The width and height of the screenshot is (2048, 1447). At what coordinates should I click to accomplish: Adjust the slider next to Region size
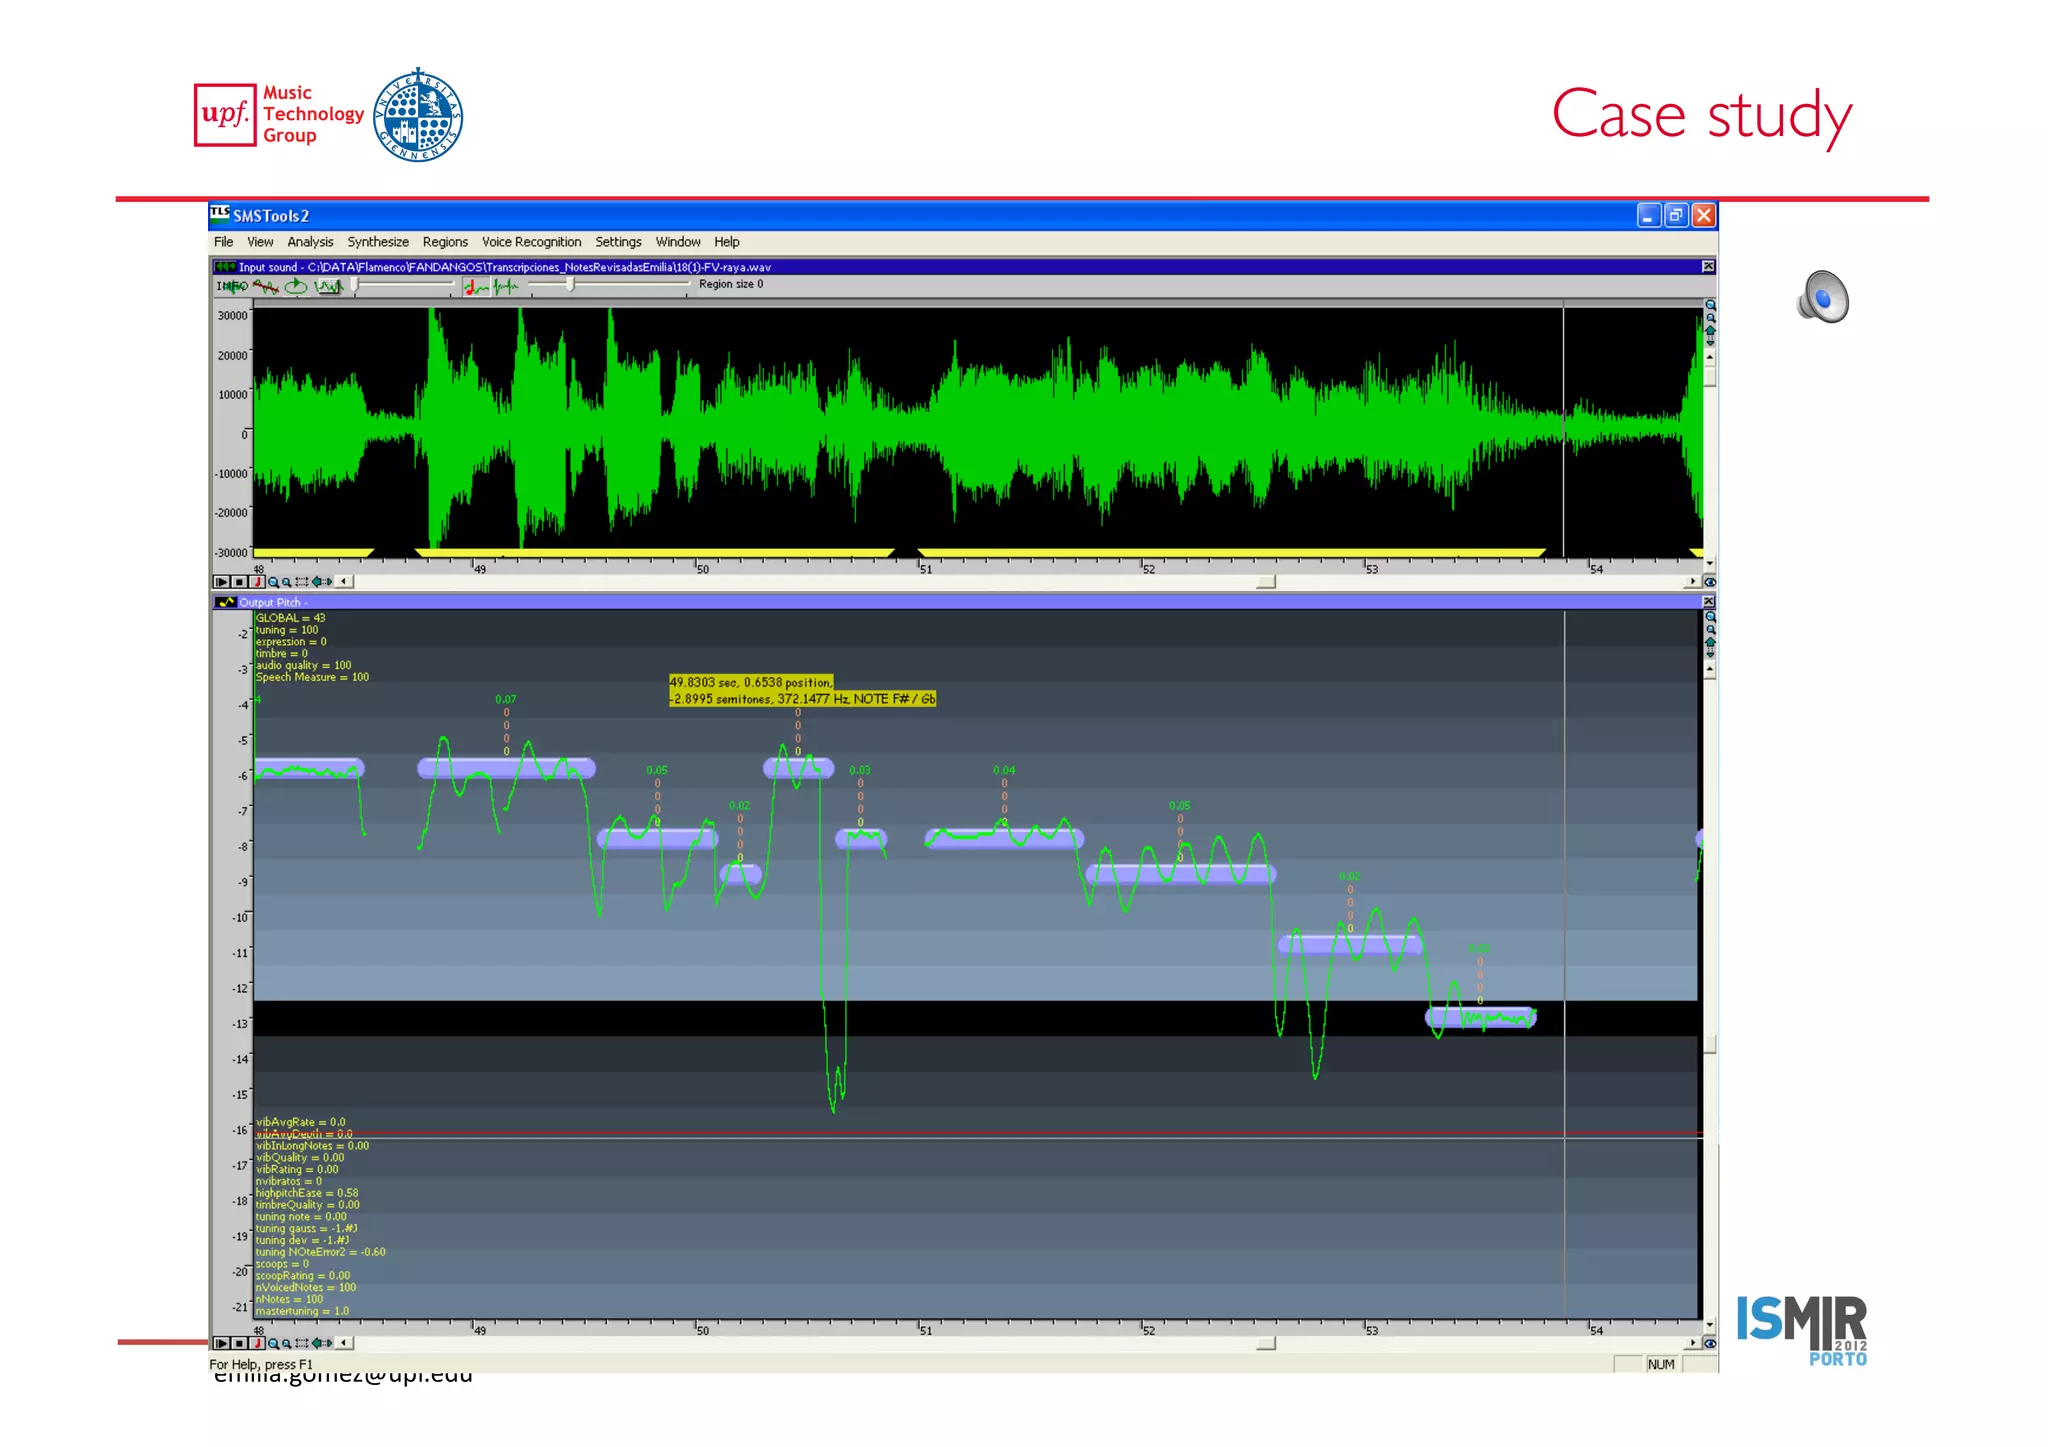[570, 285]
